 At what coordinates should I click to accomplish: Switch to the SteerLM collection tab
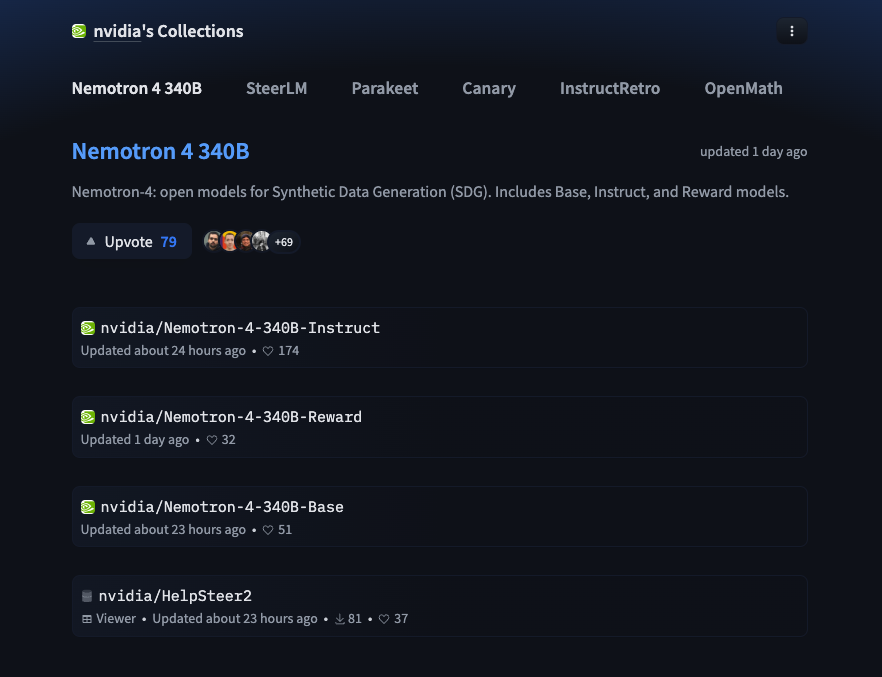[x=277, y=88]
